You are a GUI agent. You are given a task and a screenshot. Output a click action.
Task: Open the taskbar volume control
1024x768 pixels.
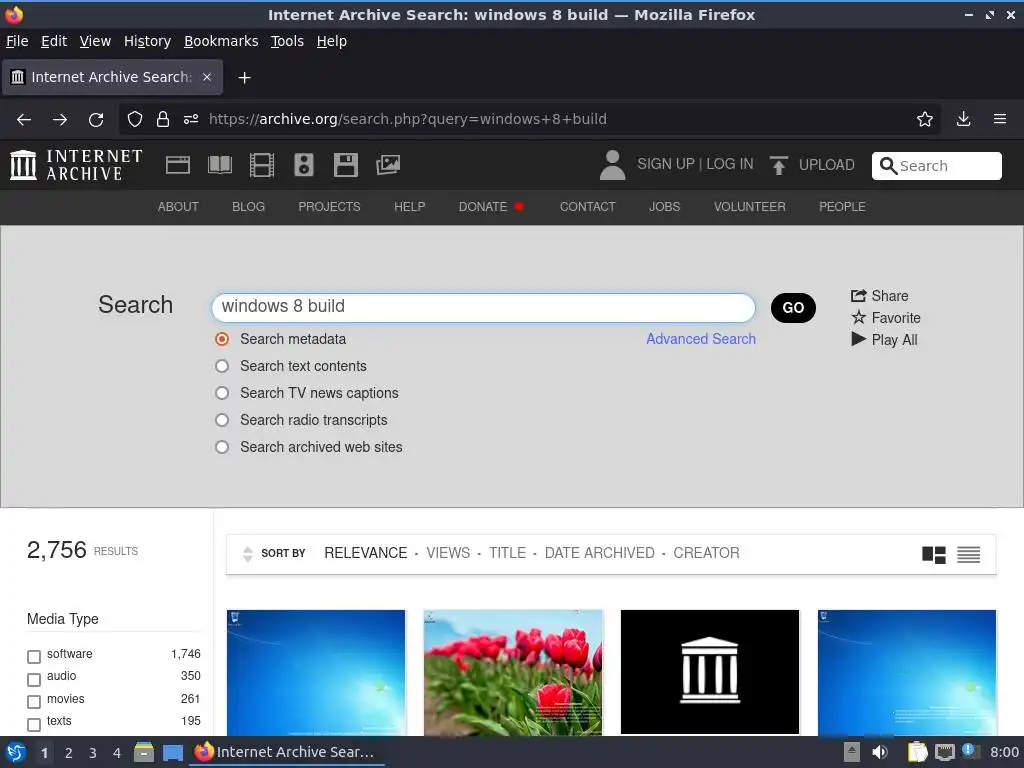click(x=880, y=752)
